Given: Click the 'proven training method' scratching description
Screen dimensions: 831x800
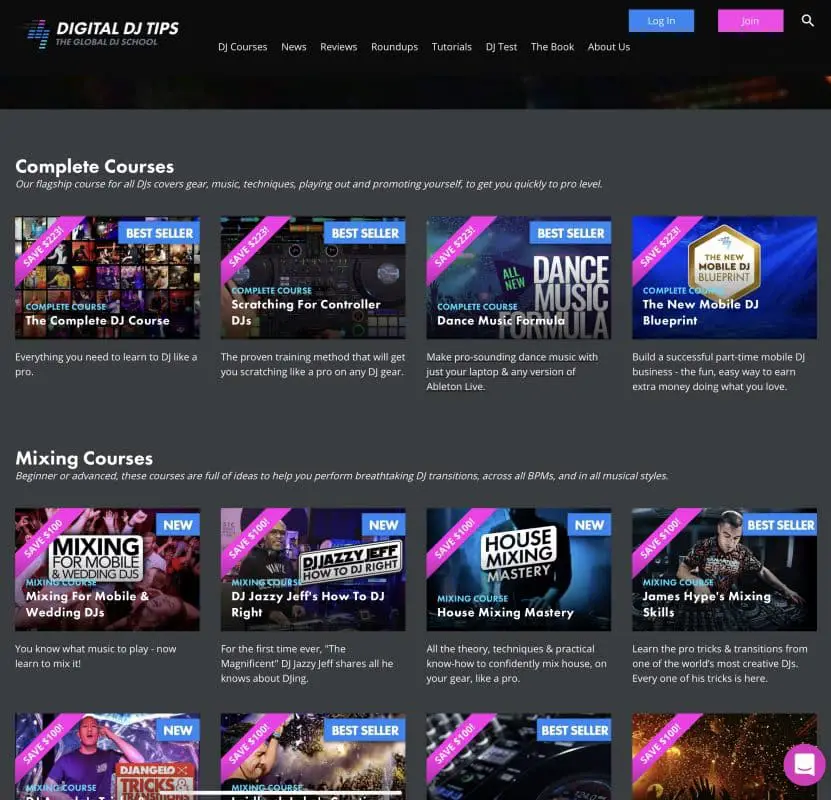Looking at the screenshot, I should pos(313,364).
